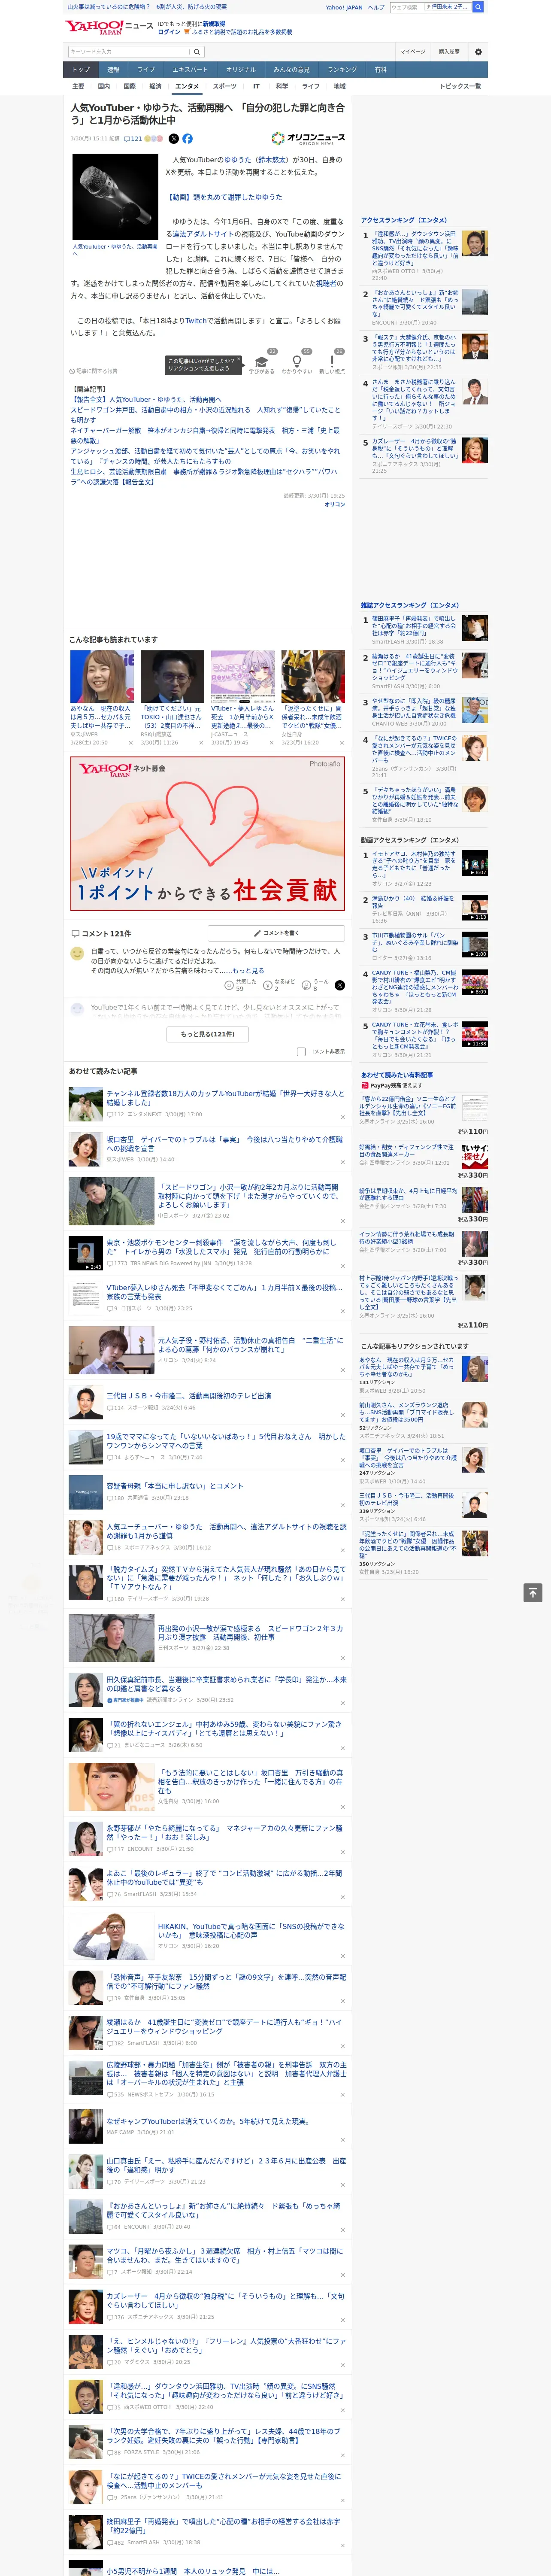Open the 有料 tab
551x2576 pixels.
tap(380, 70)
